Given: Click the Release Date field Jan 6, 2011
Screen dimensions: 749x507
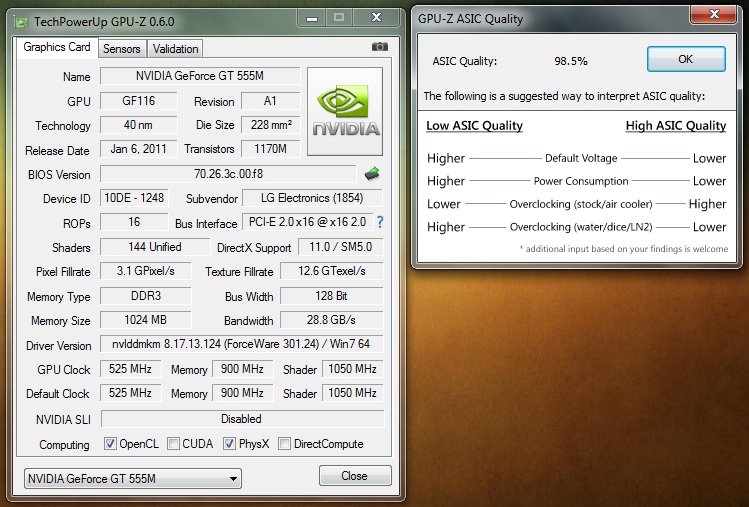Looking at the screenshot, I should click(x=139, y=149).
